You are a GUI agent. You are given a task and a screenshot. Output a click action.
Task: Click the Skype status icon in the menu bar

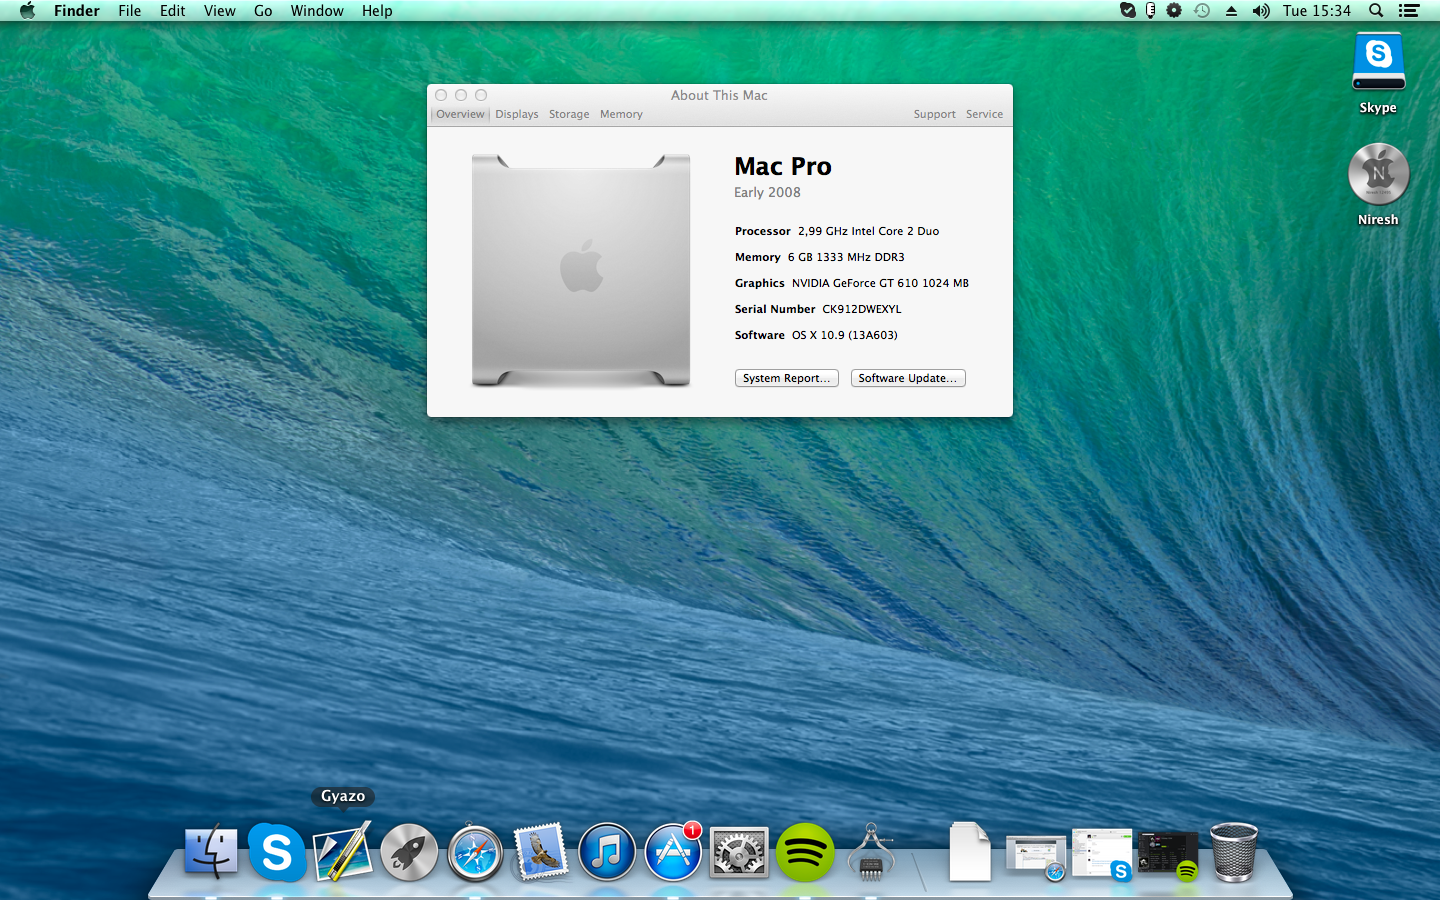click(1128, 11)
